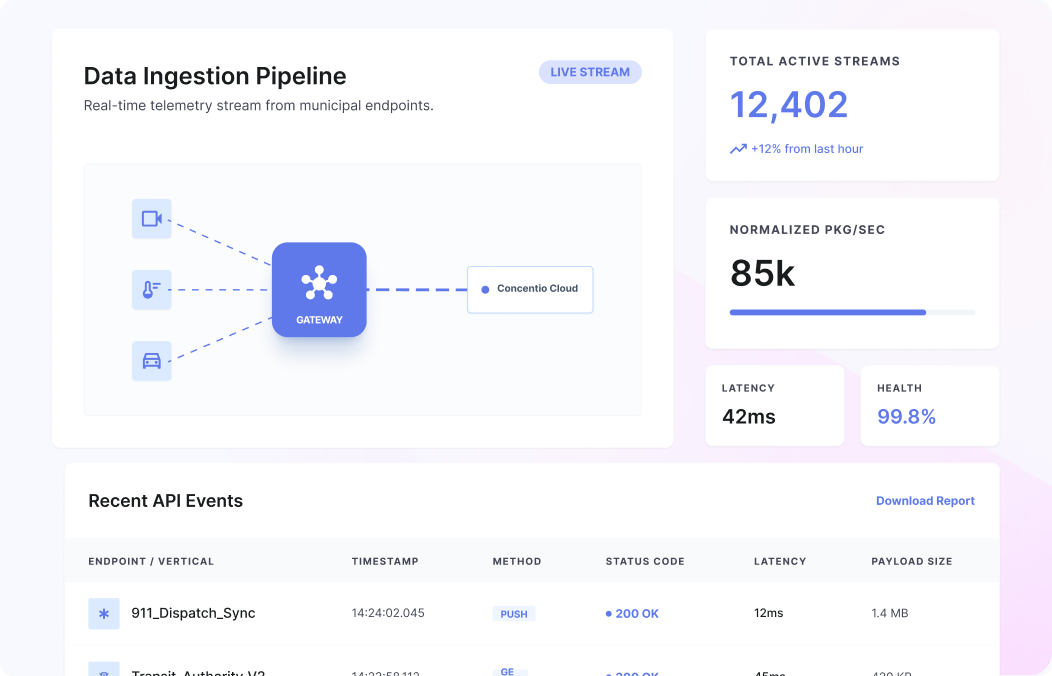
Task: Click the blue dot next to 200 OK
Action: click(x=611, y=613)
